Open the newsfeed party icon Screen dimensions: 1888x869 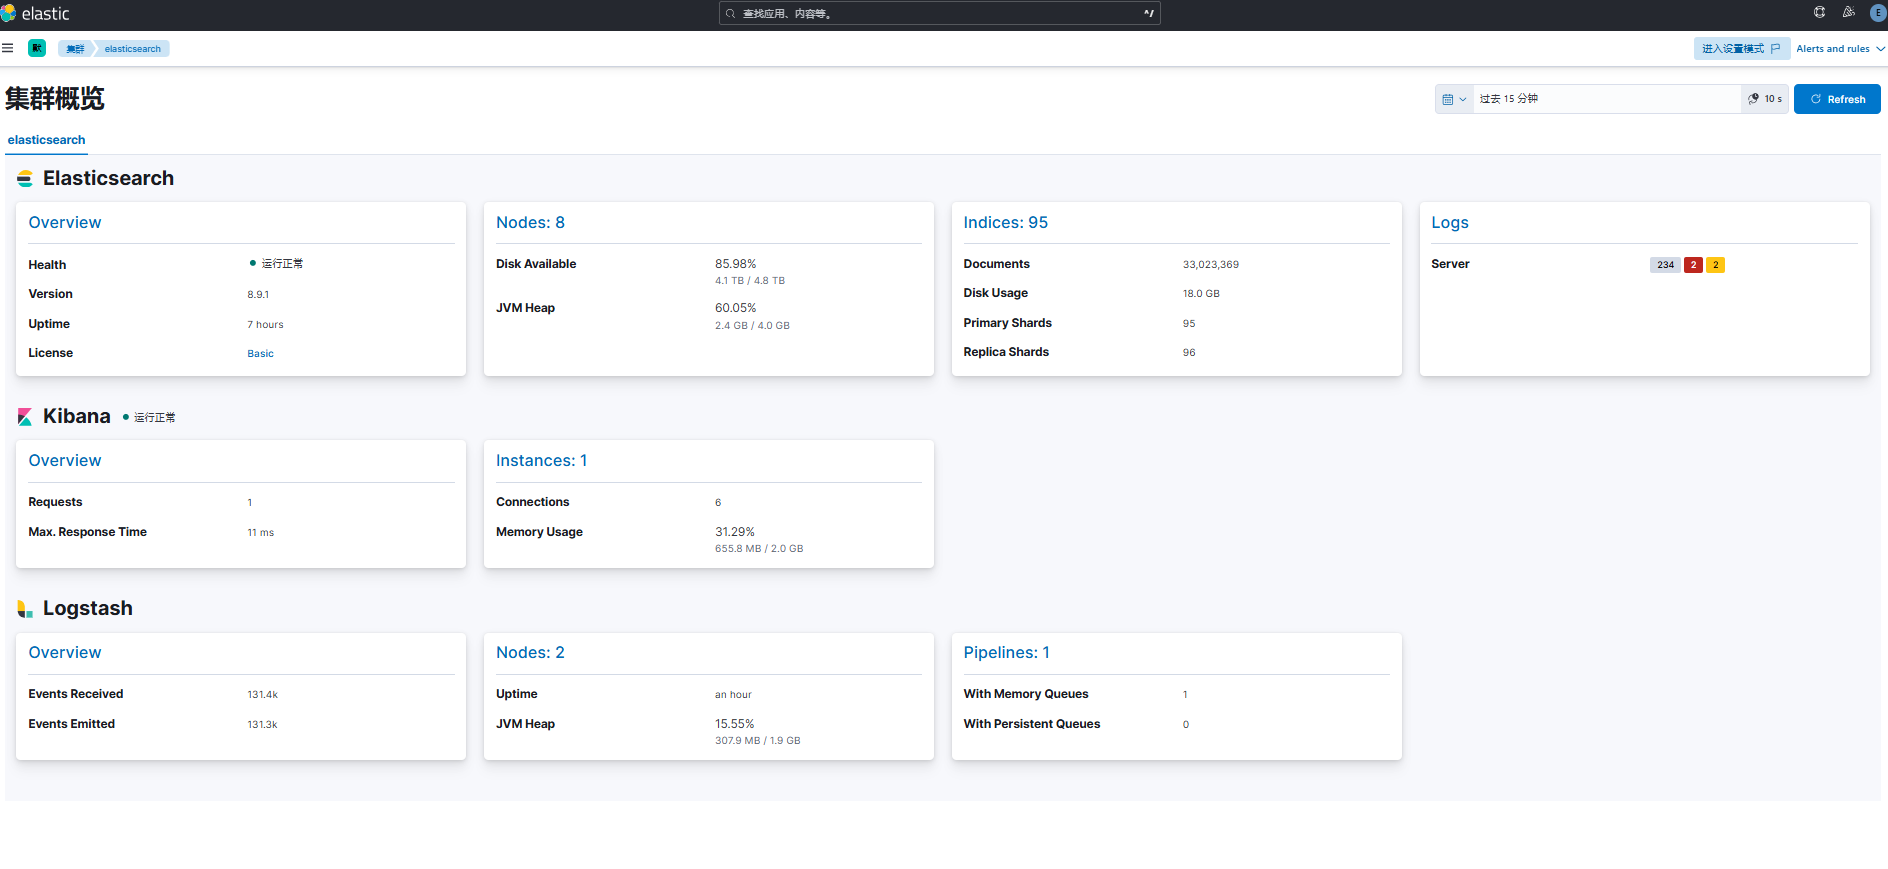tap(1849, 13)
